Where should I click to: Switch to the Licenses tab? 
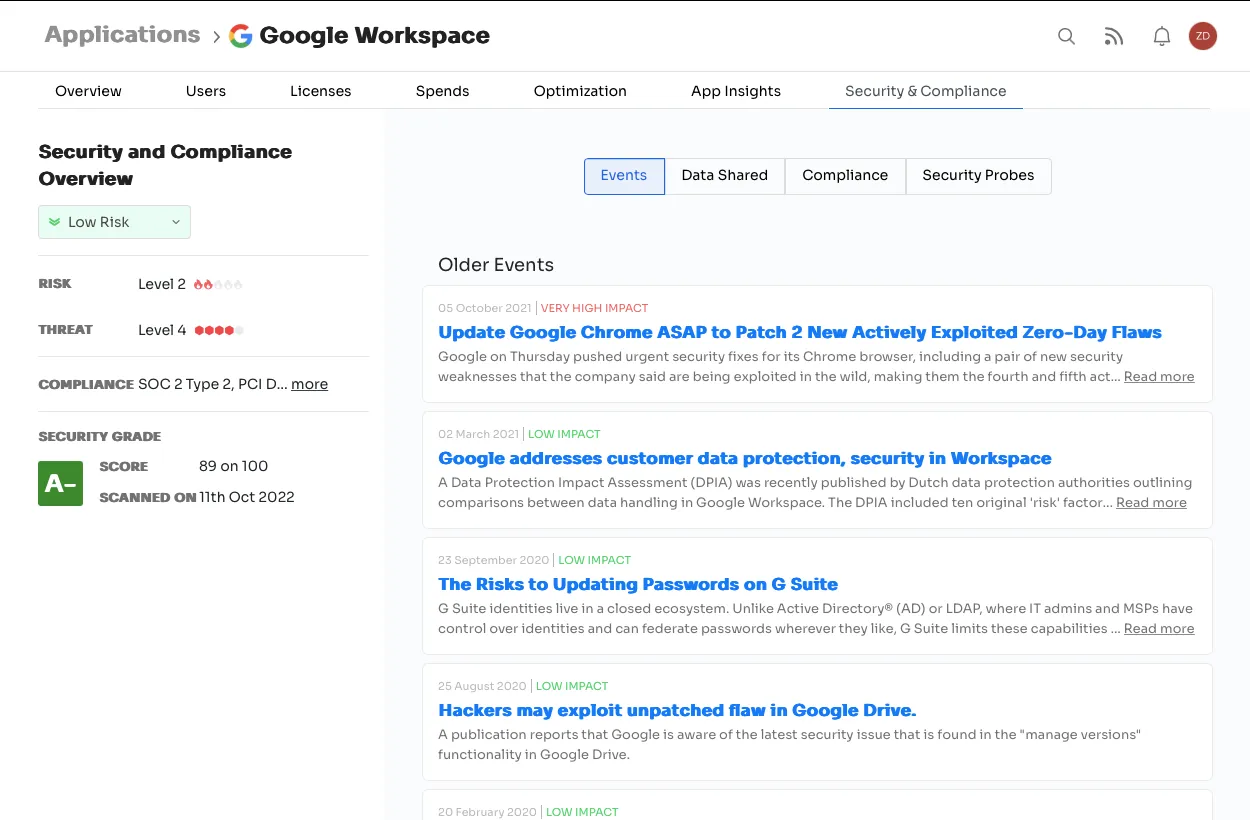(321, 91)
